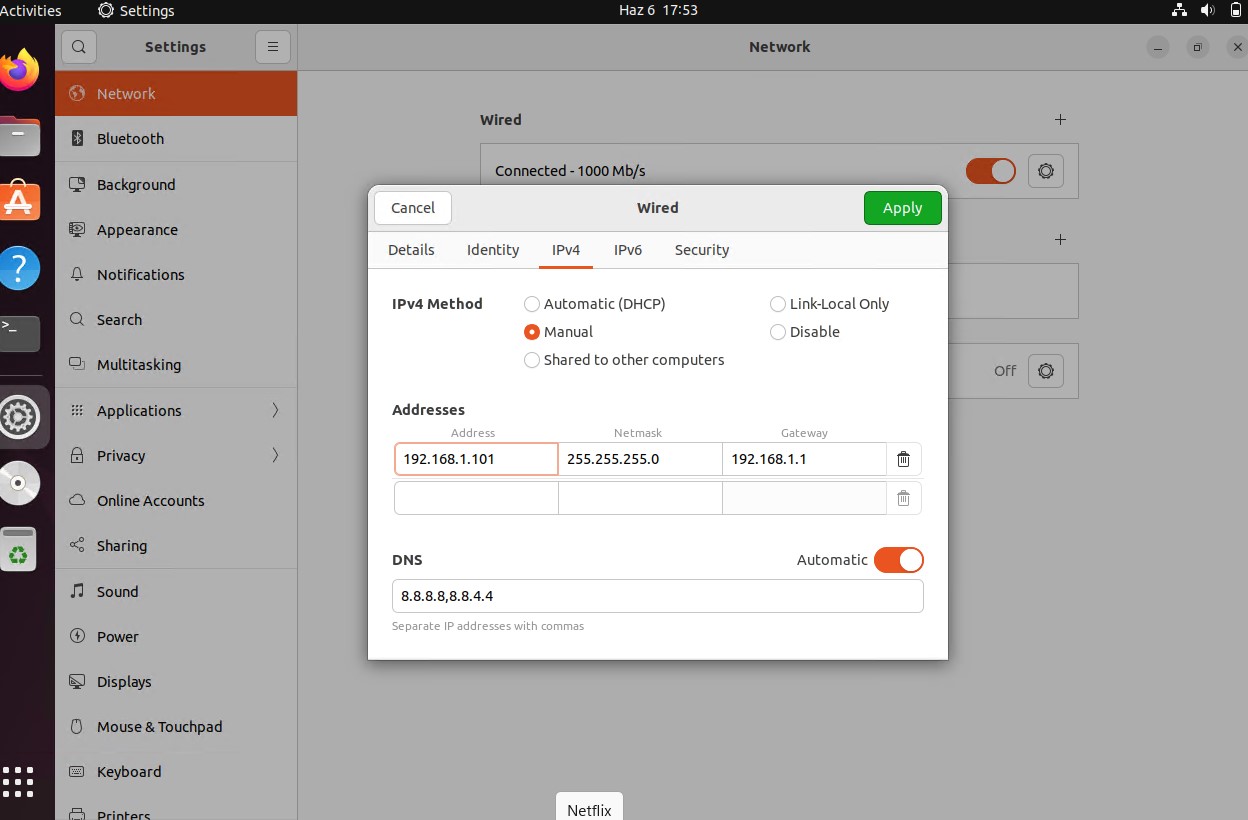The image size is (1248, 820).
Task: Open wired connection gear settings
Action: point(1046,171)
